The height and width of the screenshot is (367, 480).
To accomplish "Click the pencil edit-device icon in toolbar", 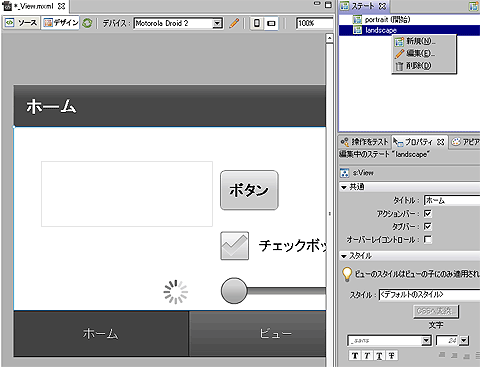I will click(x=234, y=23).
